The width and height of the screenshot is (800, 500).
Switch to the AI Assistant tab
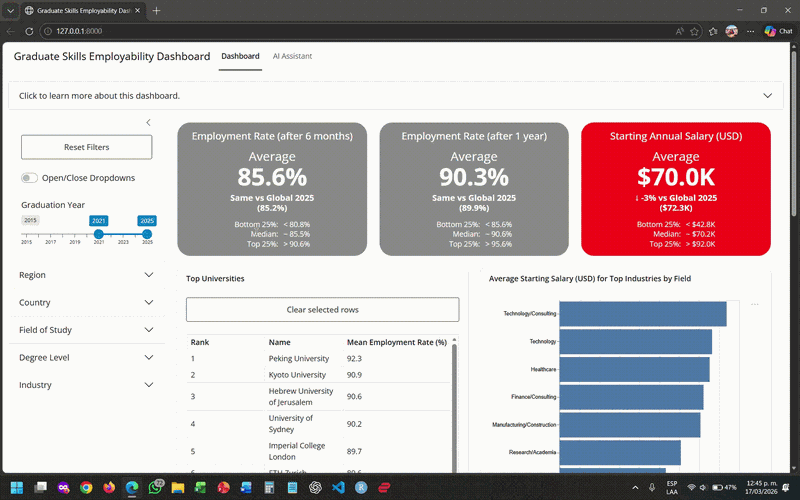pos(292,56)
